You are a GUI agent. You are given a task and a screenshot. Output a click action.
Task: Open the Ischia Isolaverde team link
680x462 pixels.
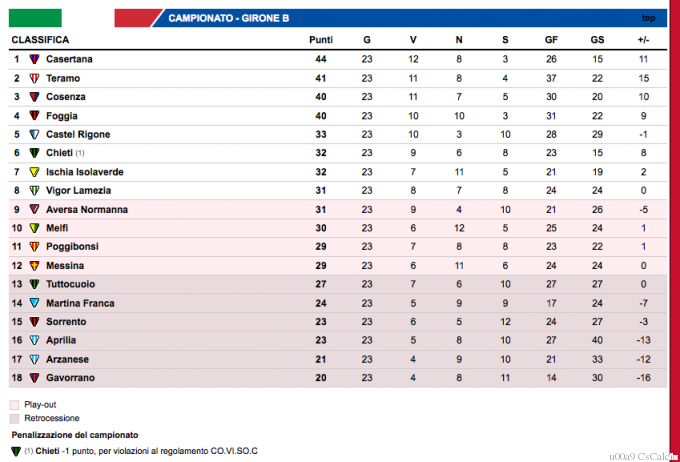85,172
